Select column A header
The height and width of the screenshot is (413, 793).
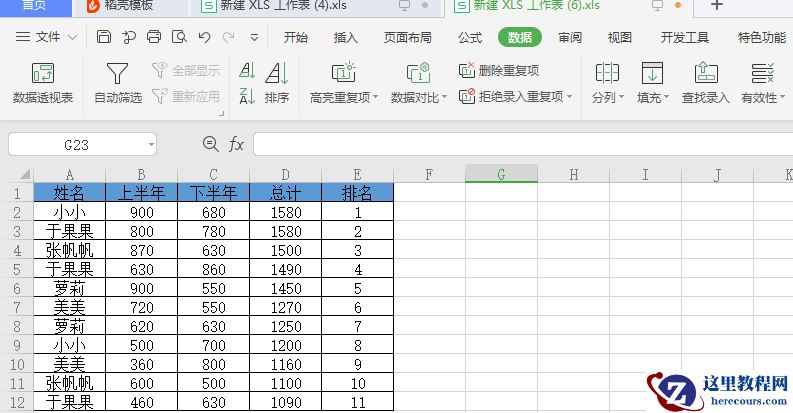[x=69, y=174]
